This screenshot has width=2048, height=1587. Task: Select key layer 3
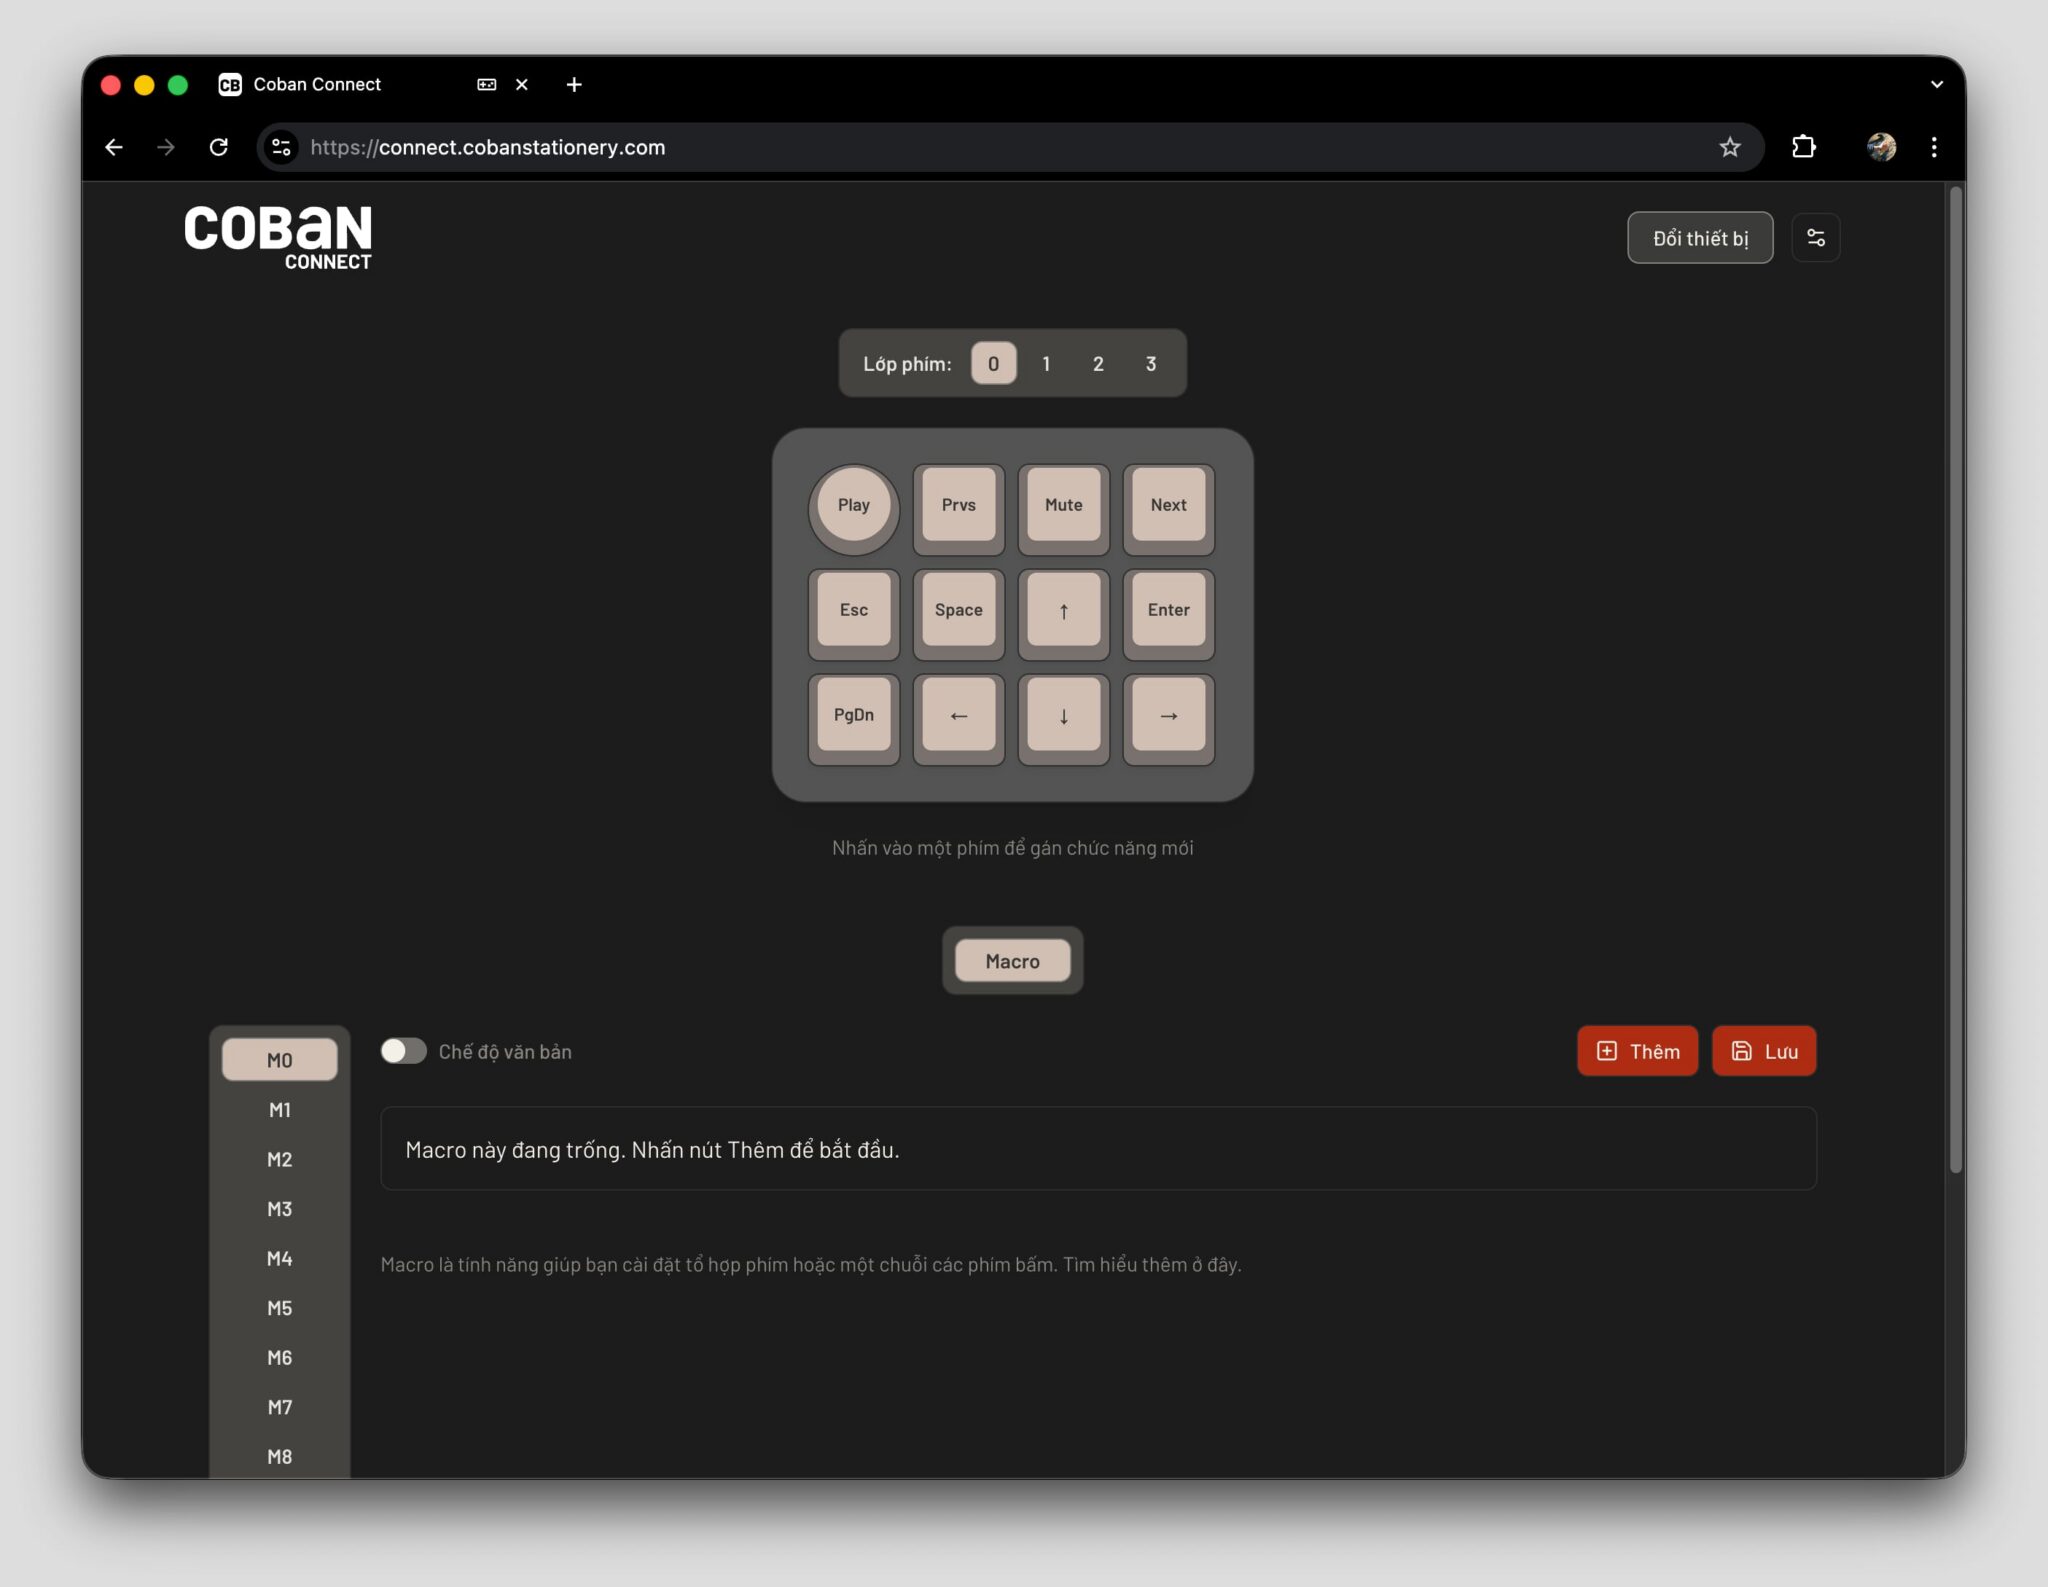click(x=1150, y=364)
